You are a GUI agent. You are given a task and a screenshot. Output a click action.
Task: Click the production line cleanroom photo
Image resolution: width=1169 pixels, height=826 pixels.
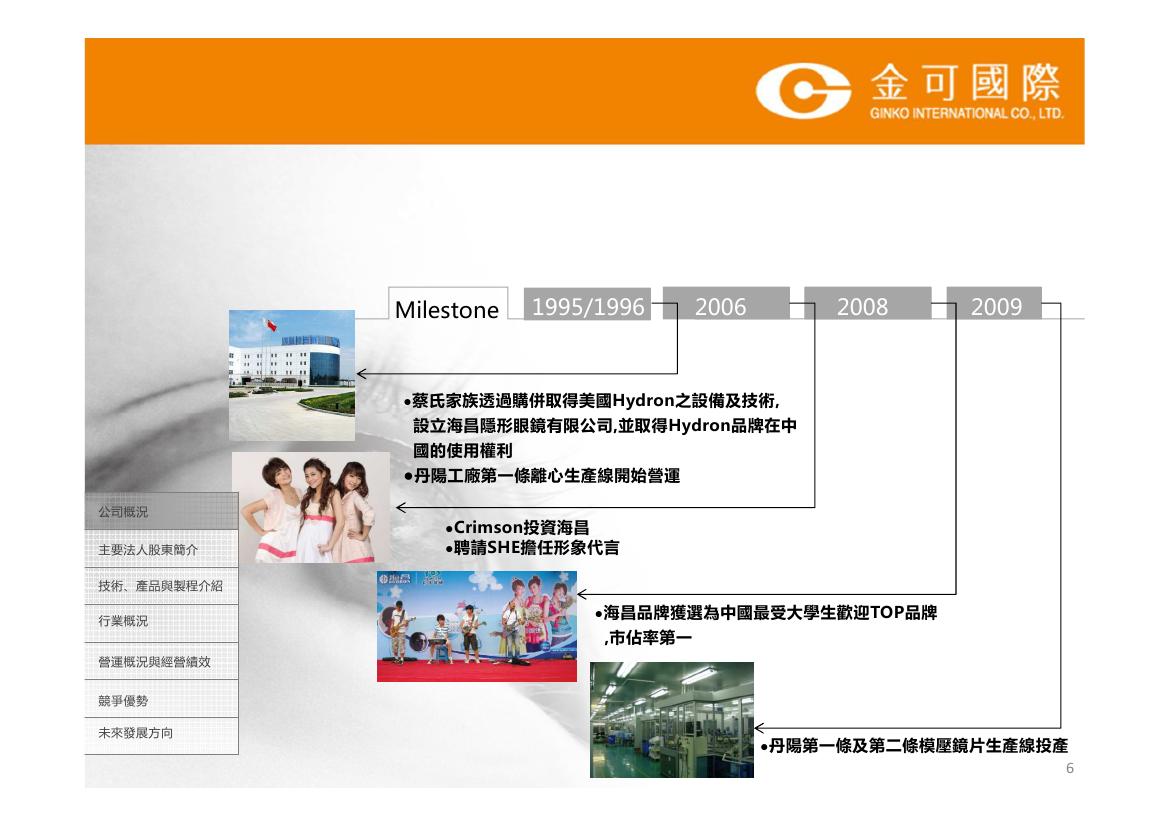(672, 719)
